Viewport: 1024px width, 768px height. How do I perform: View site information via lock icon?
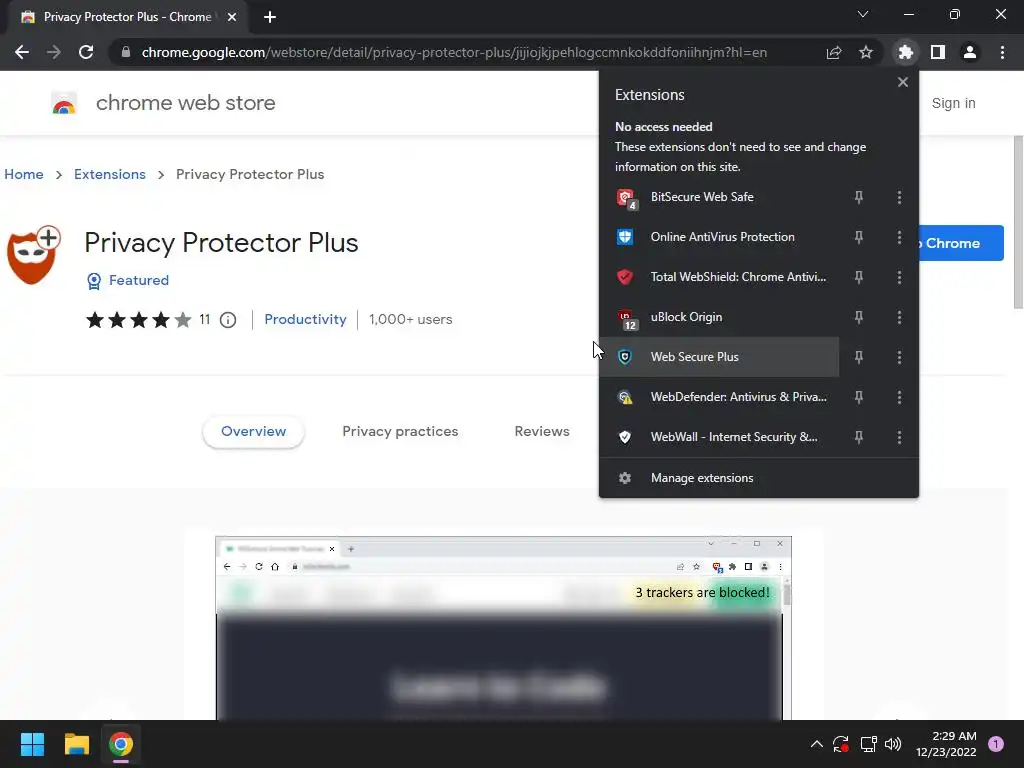click(126, 52)
